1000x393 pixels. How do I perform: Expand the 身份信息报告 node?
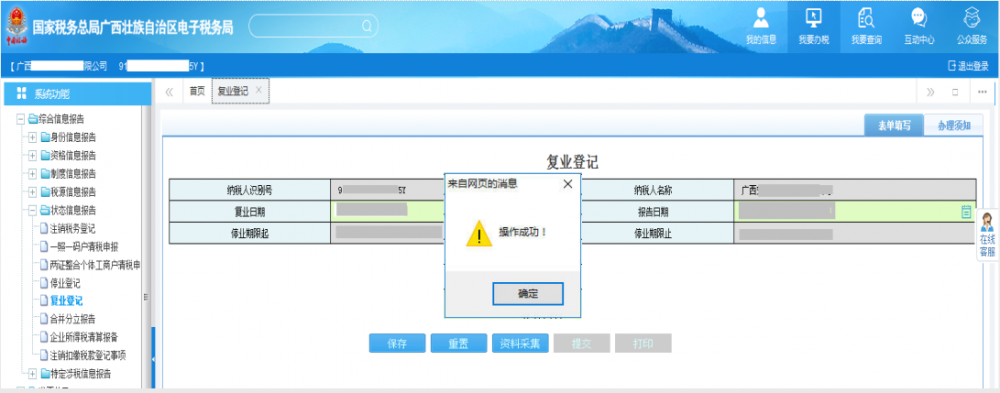(33, 137)
